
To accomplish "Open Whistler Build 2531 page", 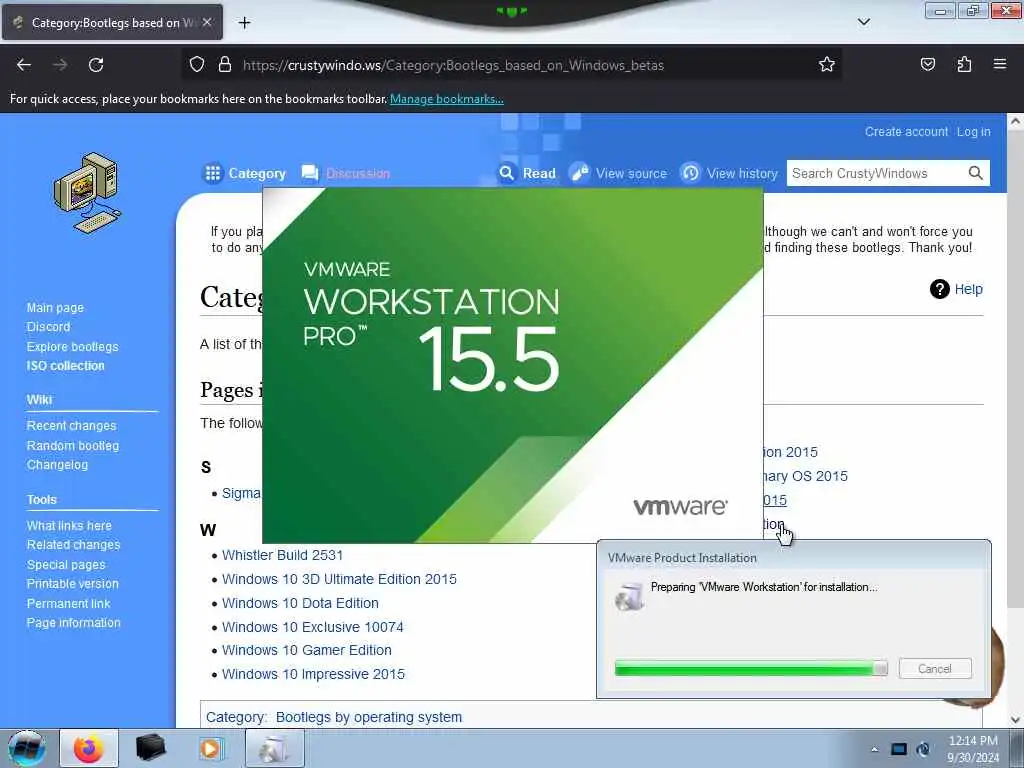I will coord(282,555).
